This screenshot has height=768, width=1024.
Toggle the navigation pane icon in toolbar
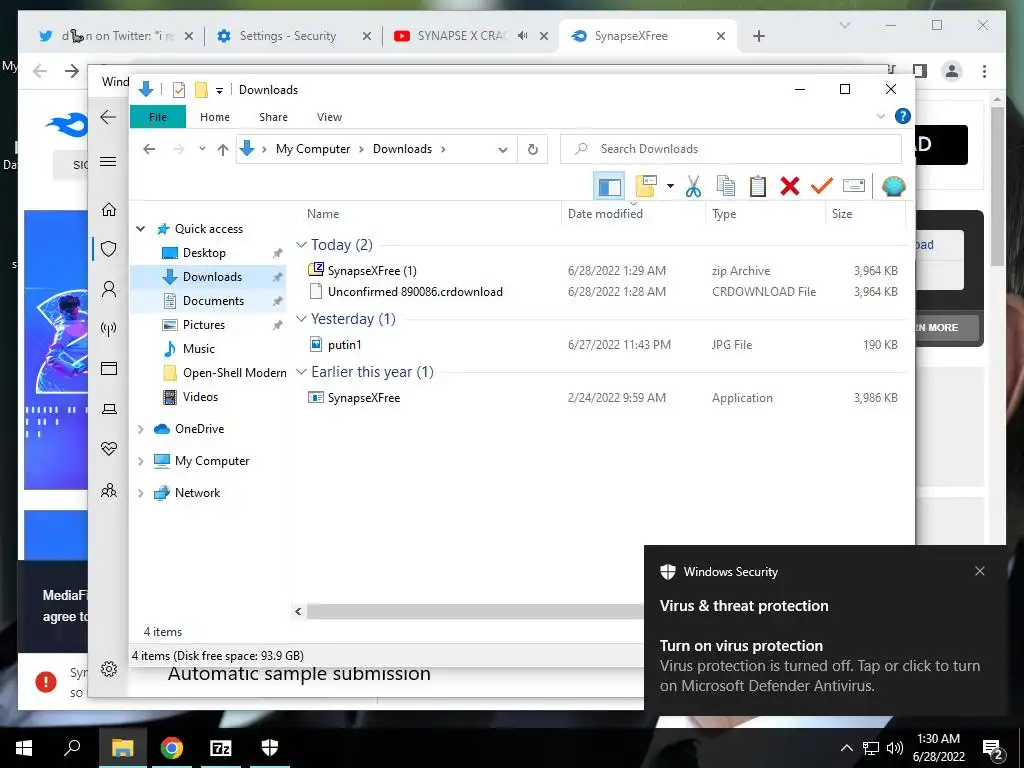click(x=609, y=187)
